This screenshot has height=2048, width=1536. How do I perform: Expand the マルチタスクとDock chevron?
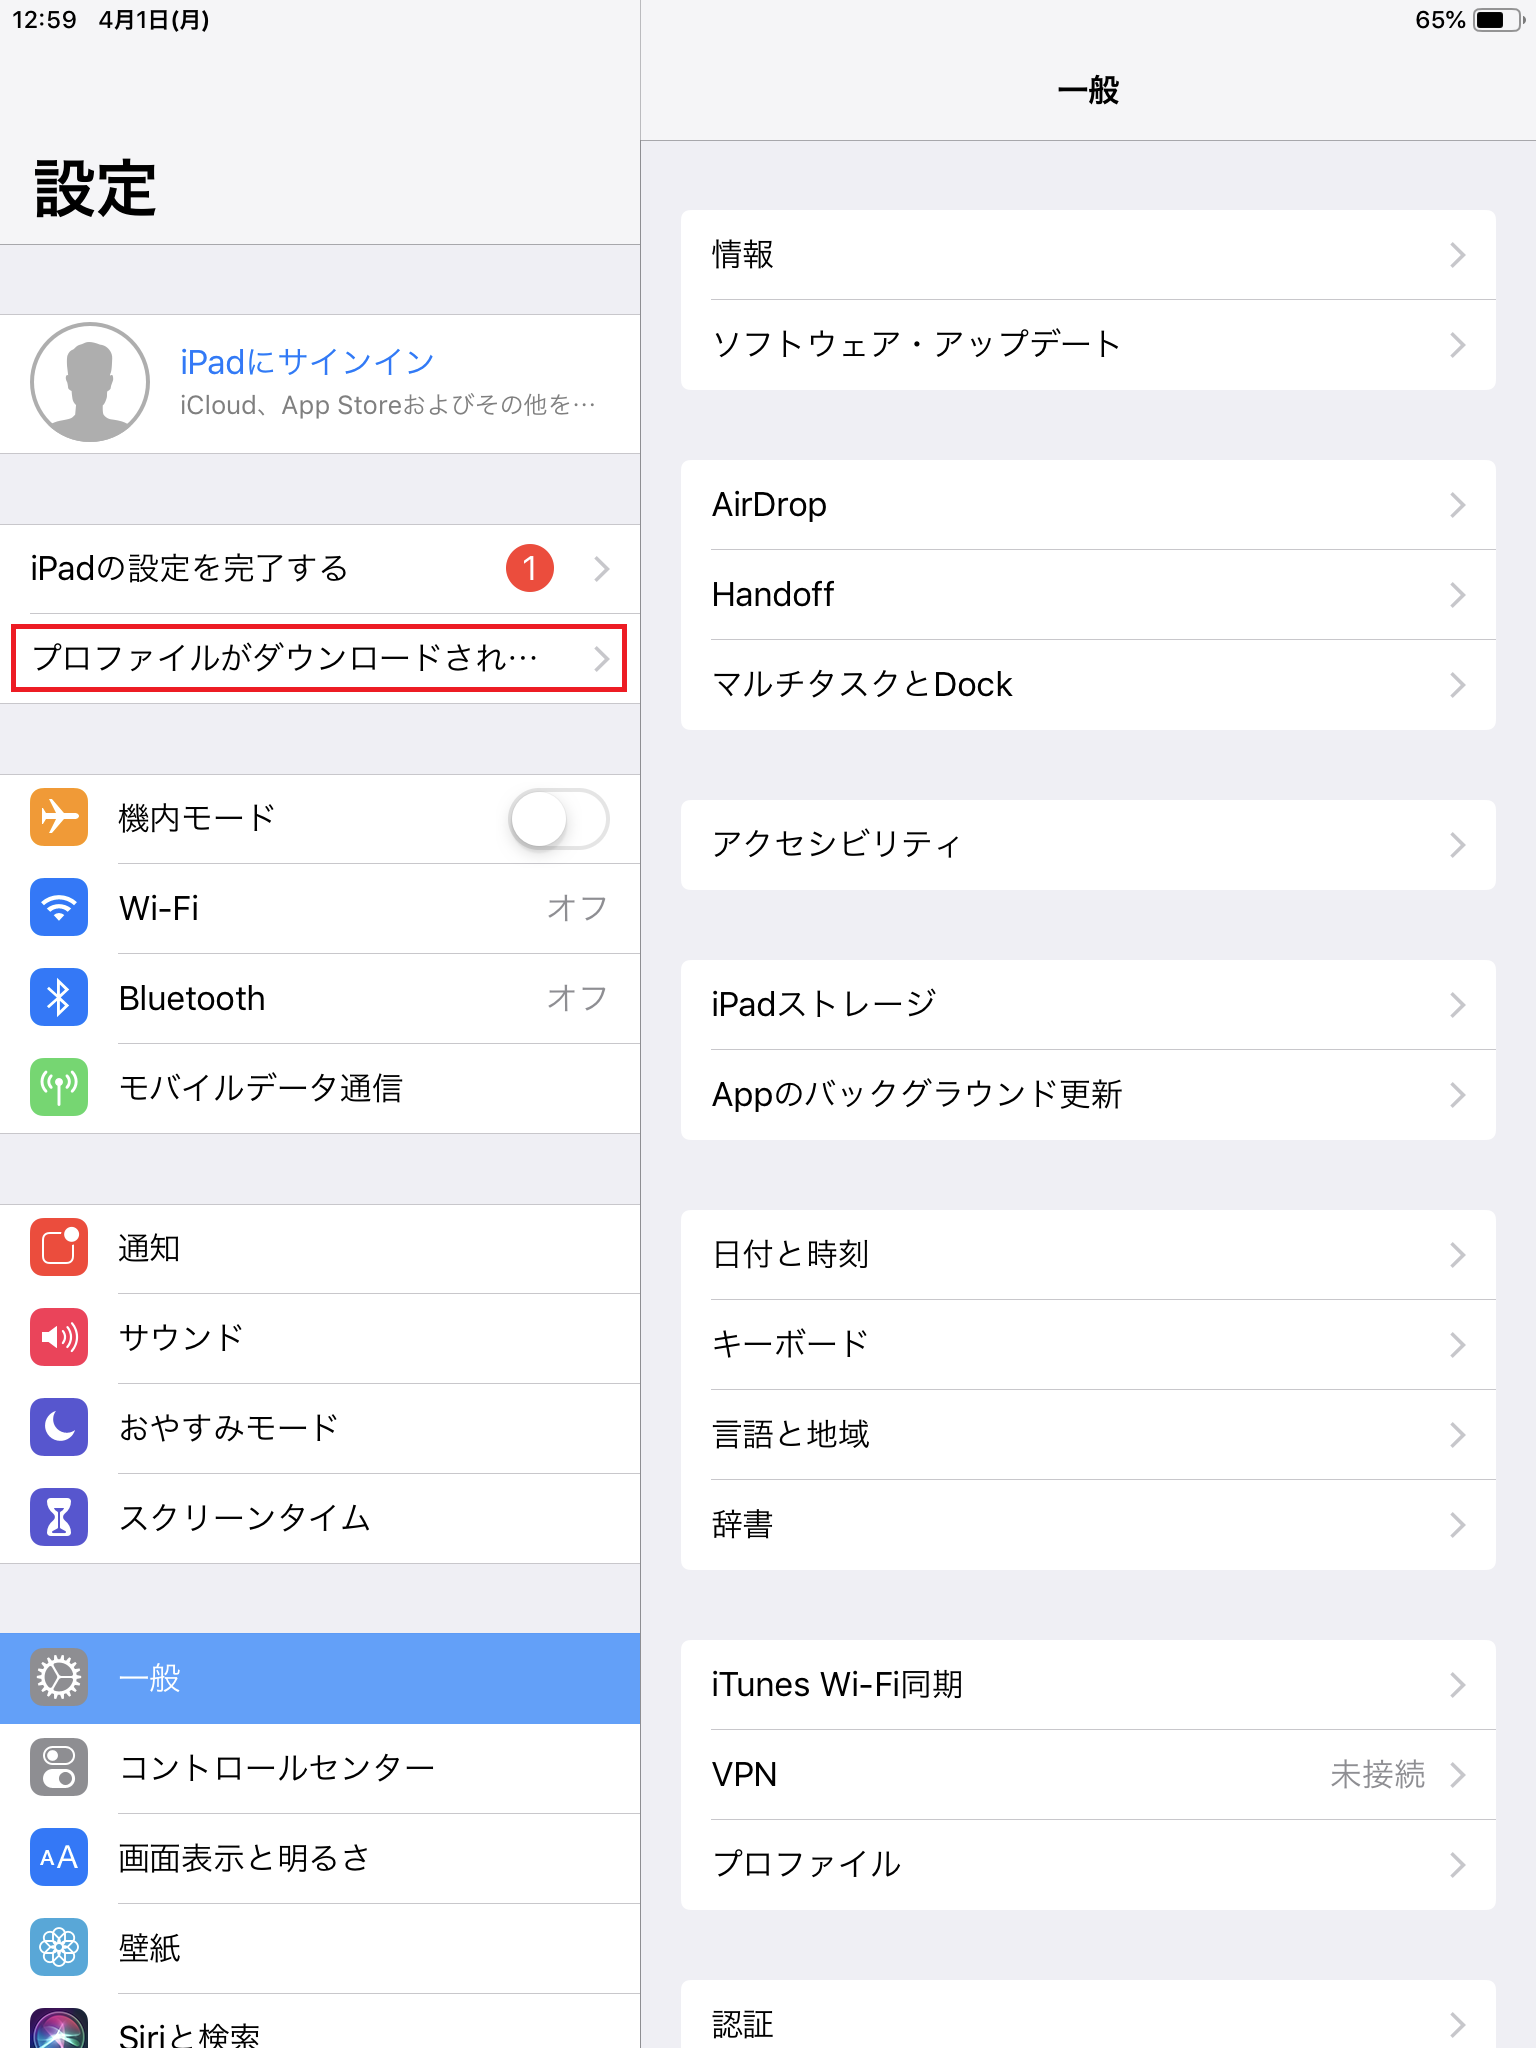click(x=1458, y=685)
